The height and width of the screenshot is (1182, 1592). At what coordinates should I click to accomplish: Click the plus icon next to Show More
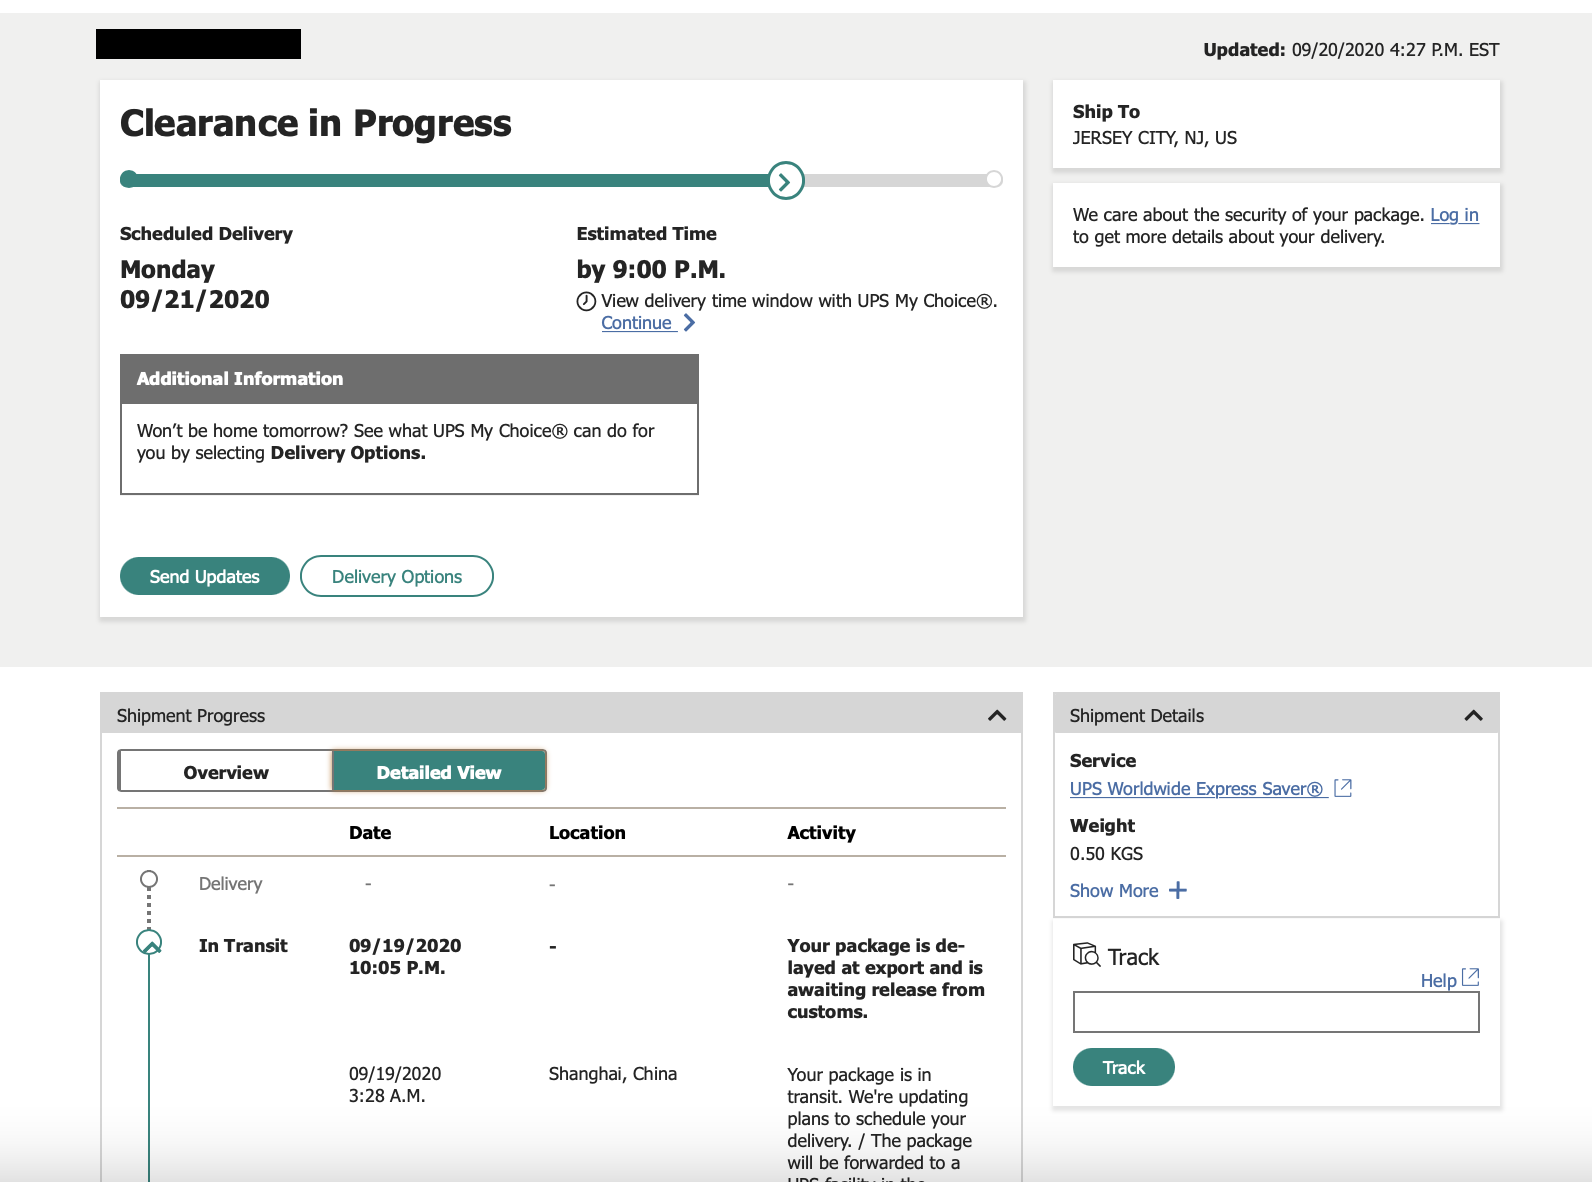tap(1178, 890)
